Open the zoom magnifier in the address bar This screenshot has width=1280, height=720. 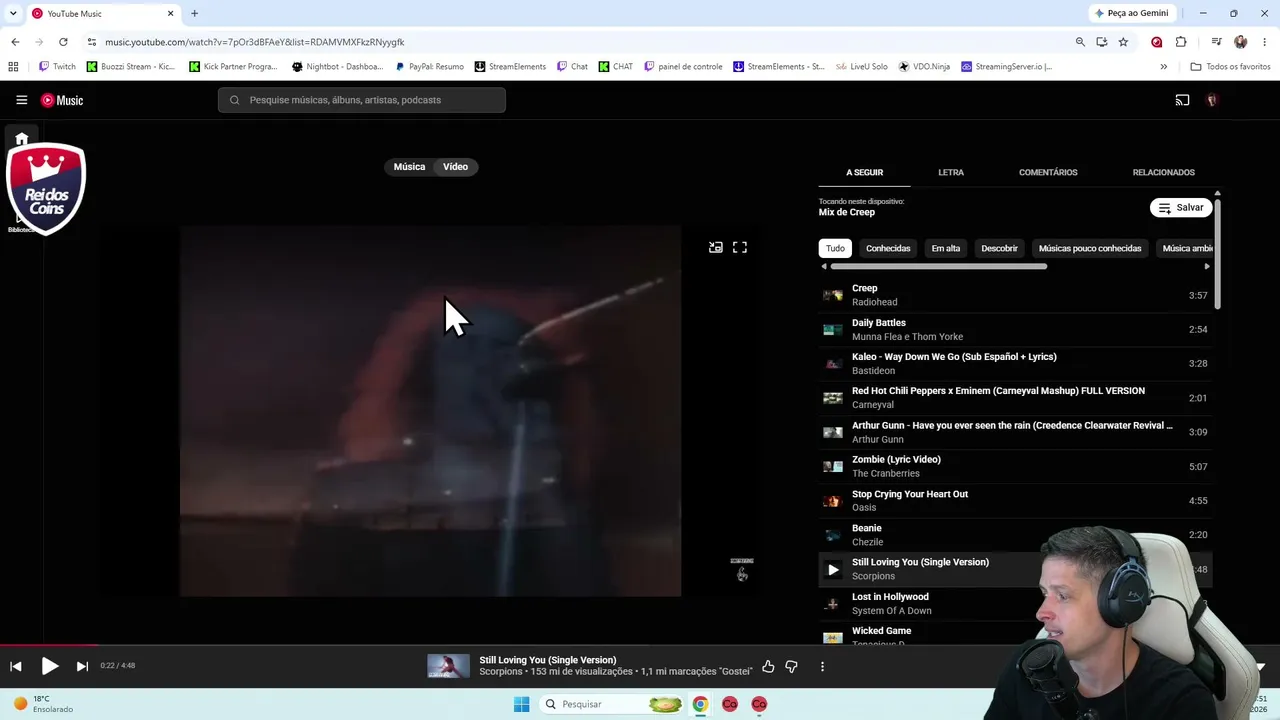(1080, 42)
